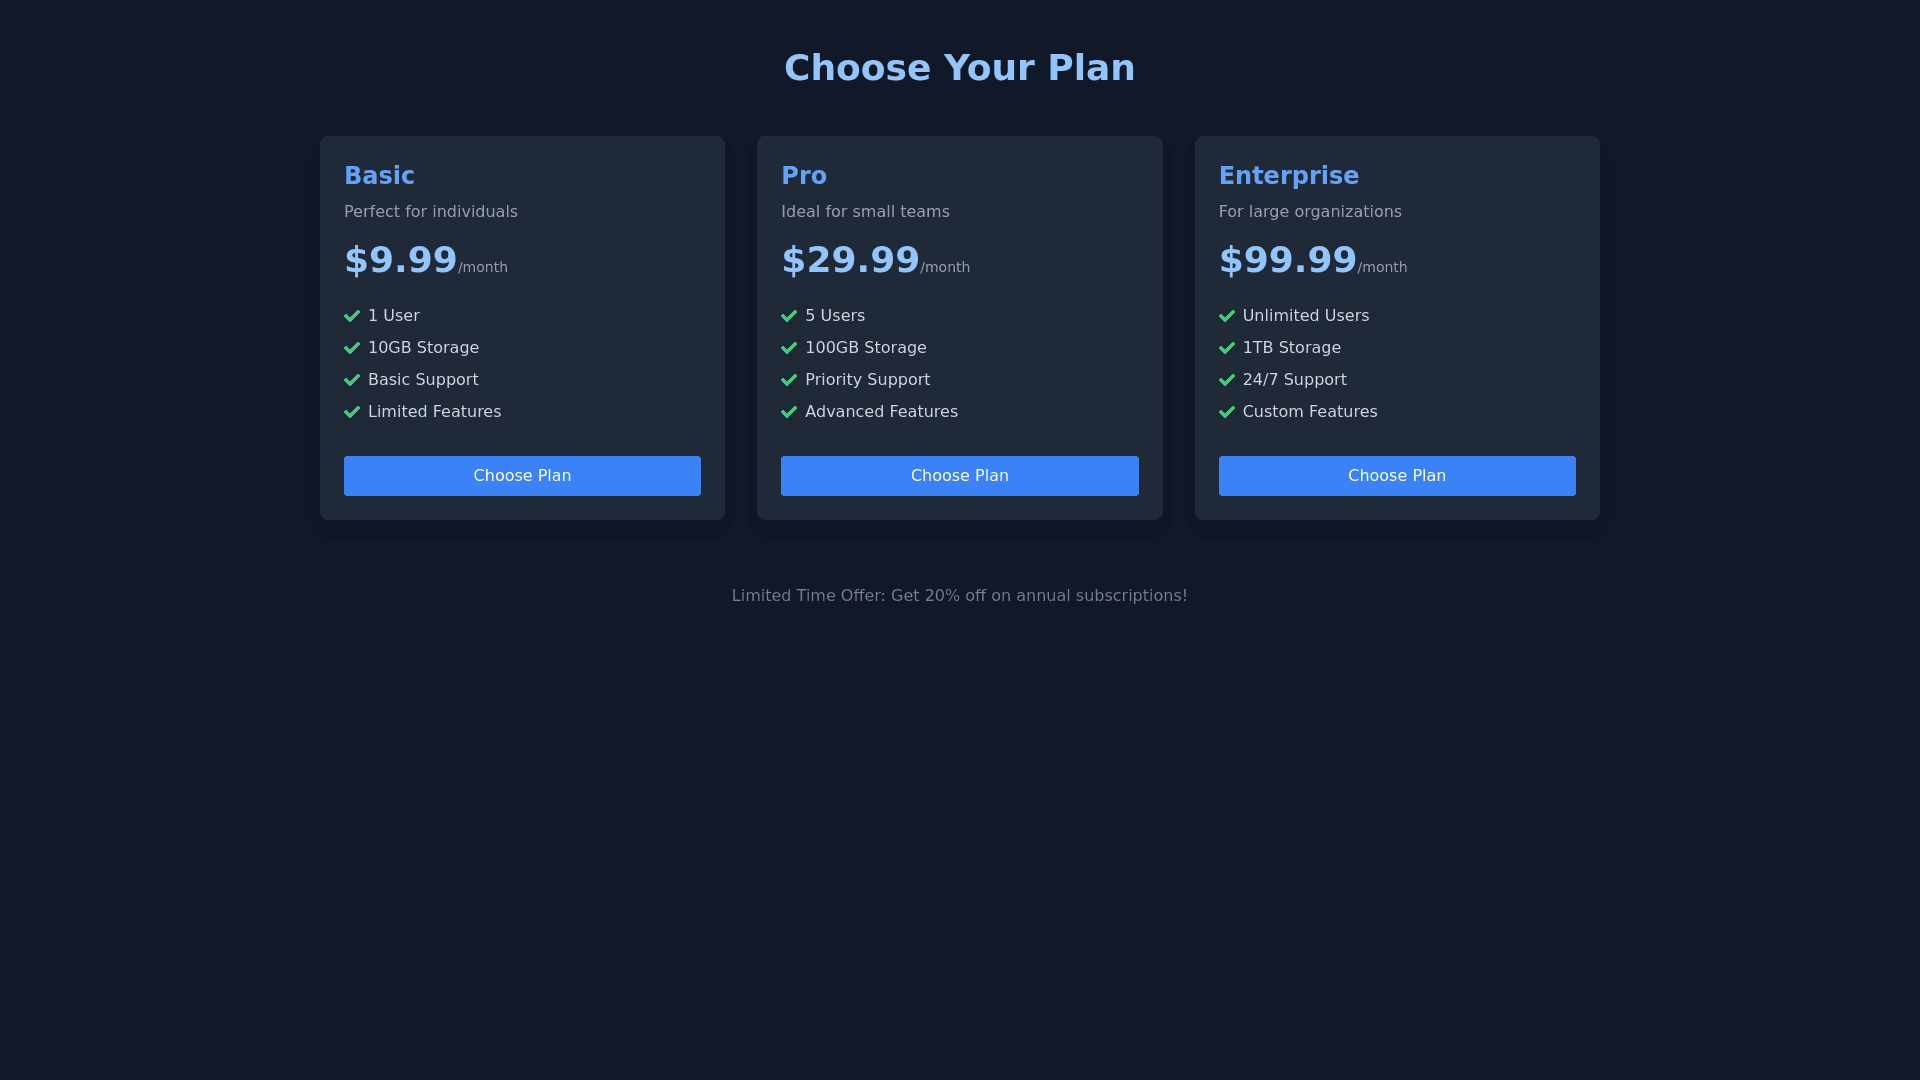Click the checkmark next to Priority Support
1920x1080 pixels.
pos(789,380)
